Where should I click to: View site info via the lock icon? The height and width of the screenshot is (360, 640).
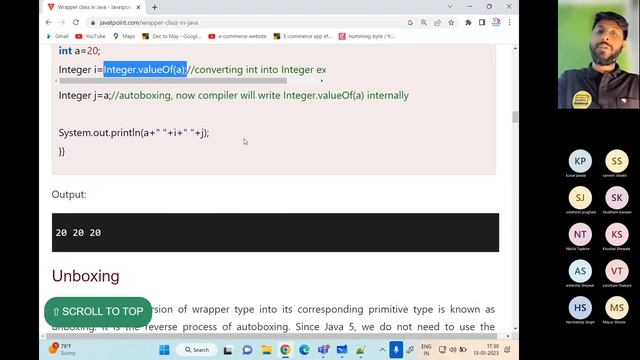coord(93,23)
